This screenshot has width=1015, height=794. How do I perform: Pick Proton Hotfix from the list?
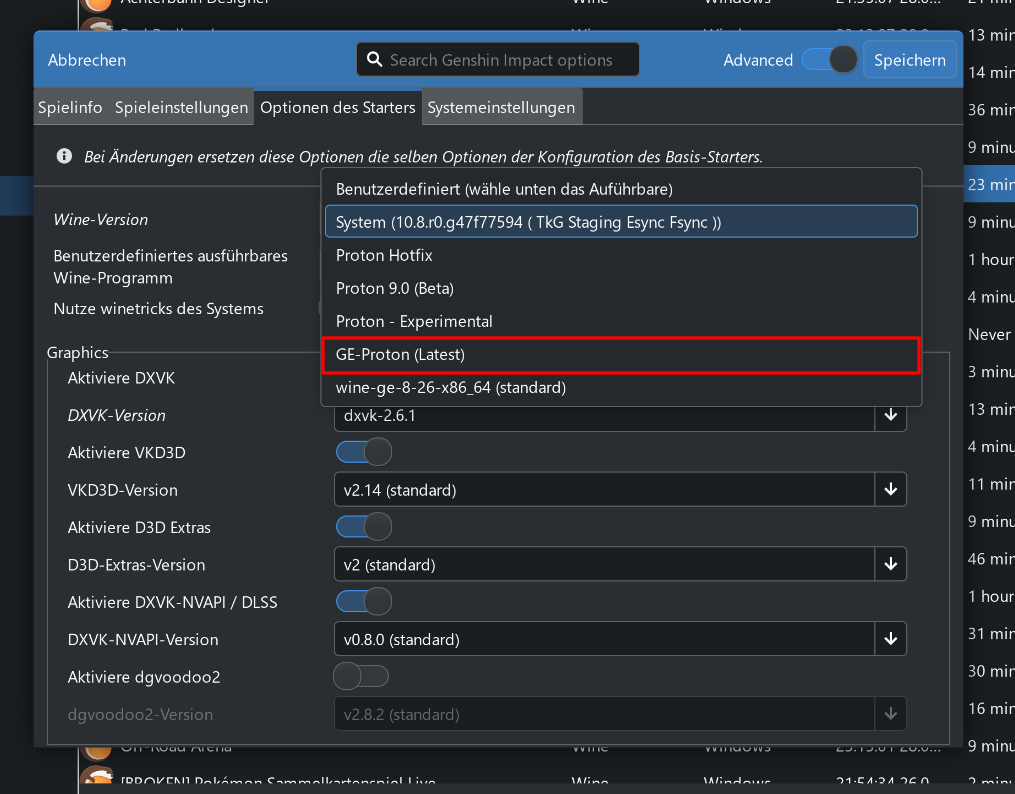click(621, 255)
